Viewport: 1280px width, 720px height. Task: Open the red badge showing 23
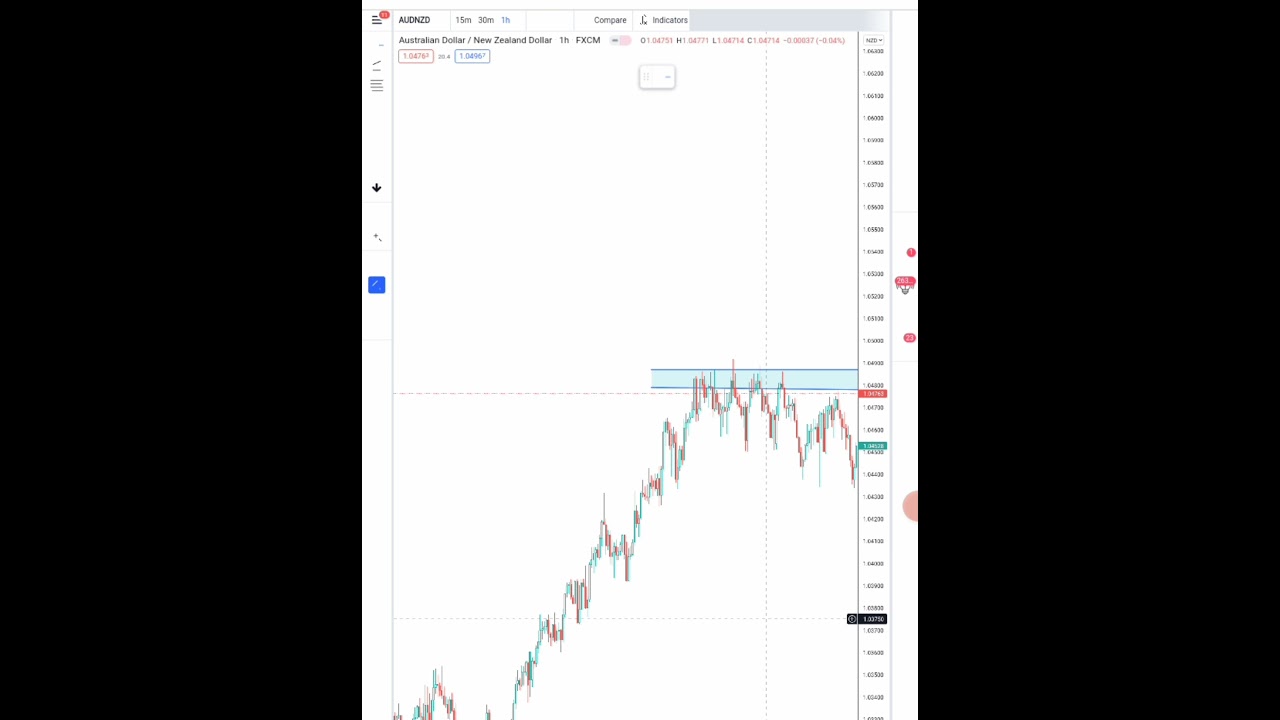(909, 338)
